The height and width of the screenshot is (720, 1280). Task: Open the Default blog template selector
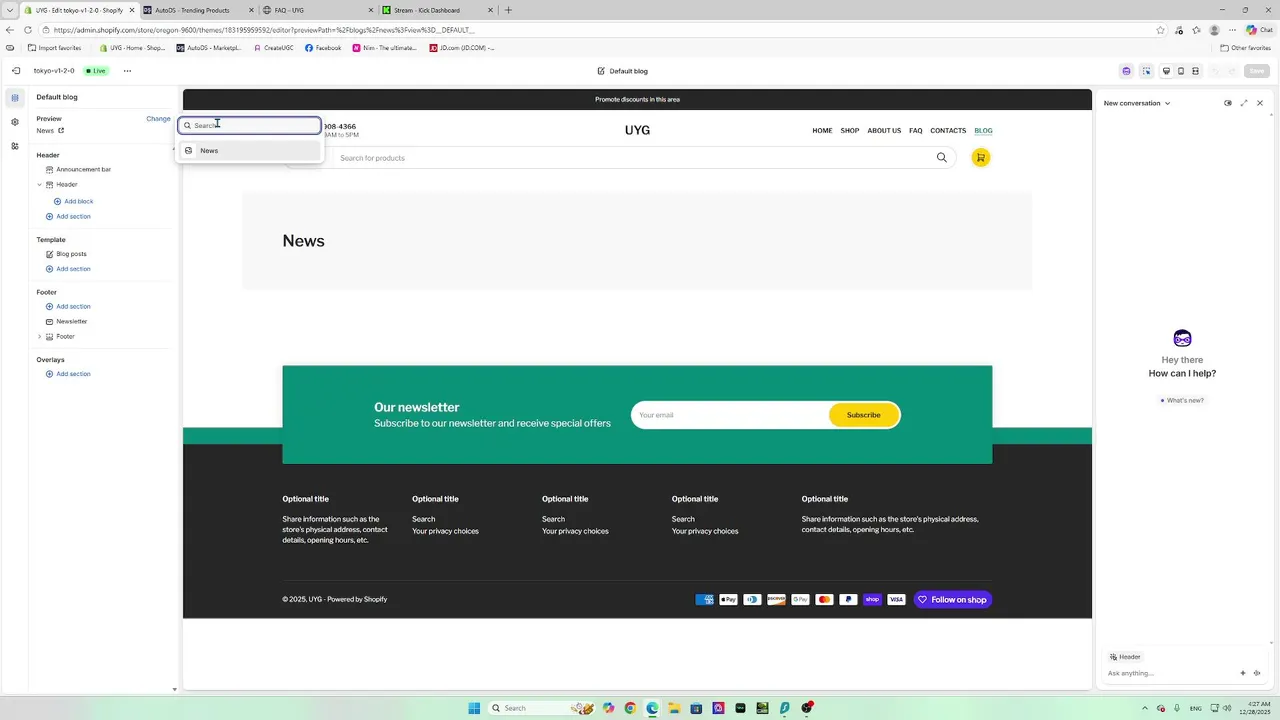coord(622,71)
